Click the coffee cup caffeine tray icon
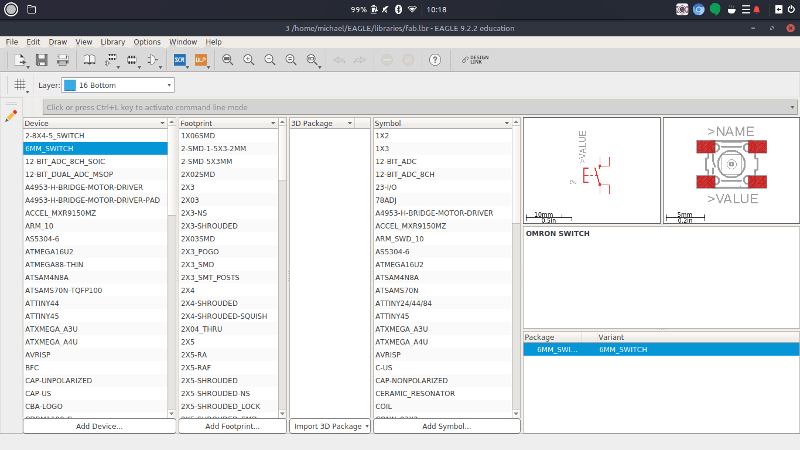 [x=732, y=10]
